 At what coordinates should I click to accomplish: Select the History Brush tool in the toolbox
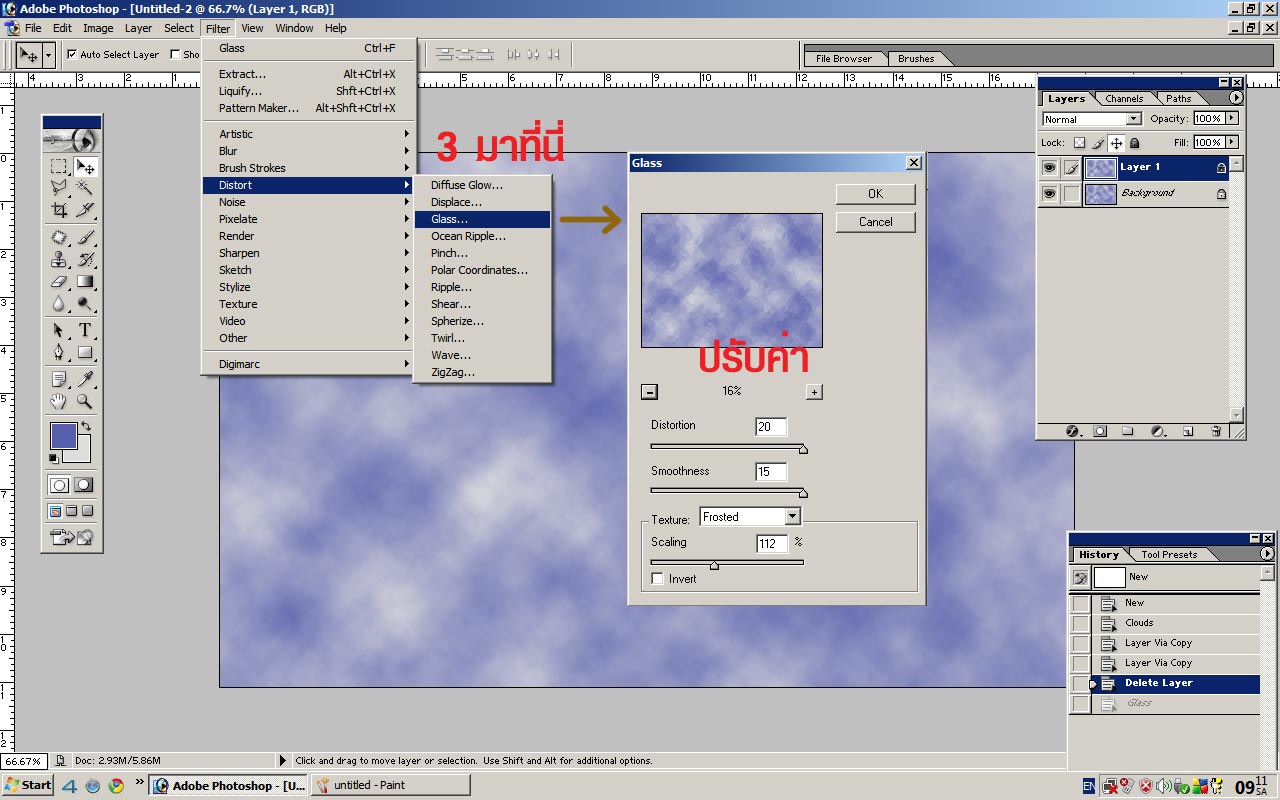(85, 260)
